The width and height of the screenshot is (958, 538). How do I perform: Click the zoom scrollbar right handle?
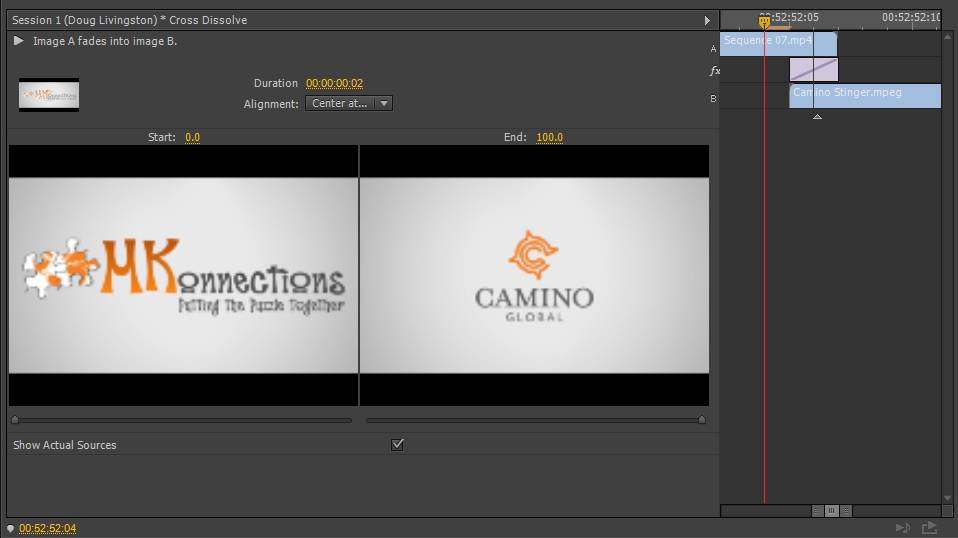pos(846,511)
